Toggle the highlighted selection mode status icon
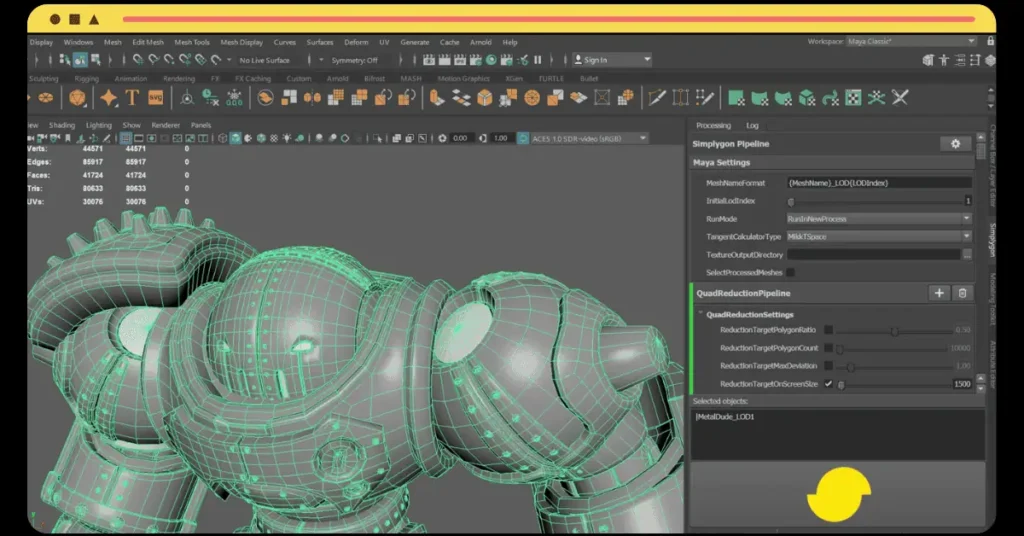Screen dimensions: 1024x536 pos(80,60)
